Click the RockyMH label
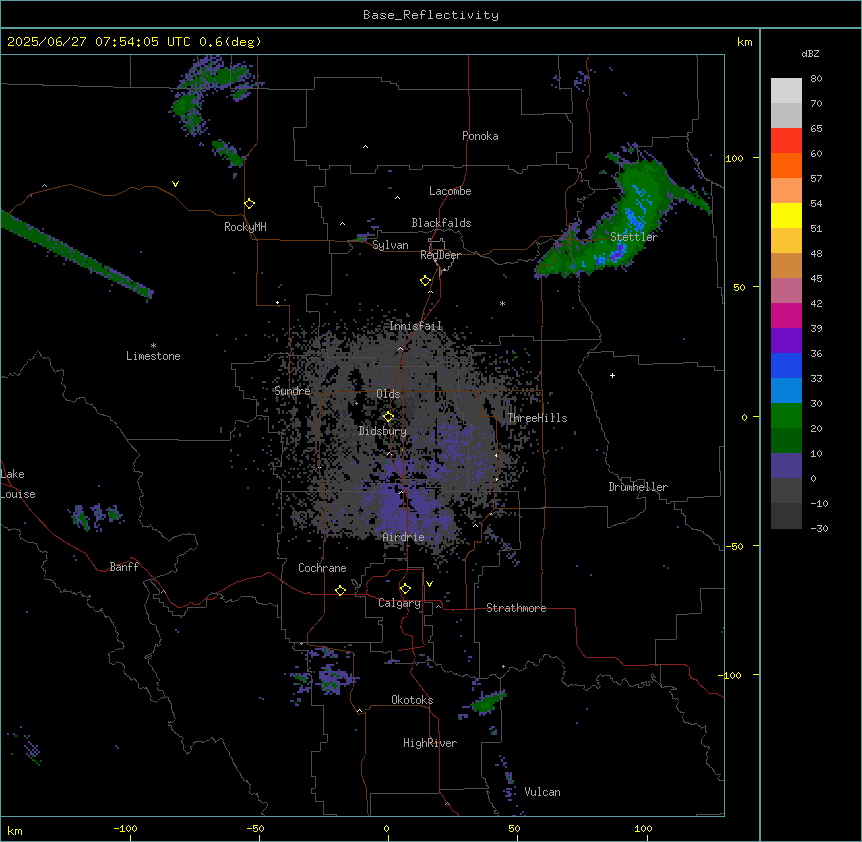The image size is (862, 842). coord(245,226)
